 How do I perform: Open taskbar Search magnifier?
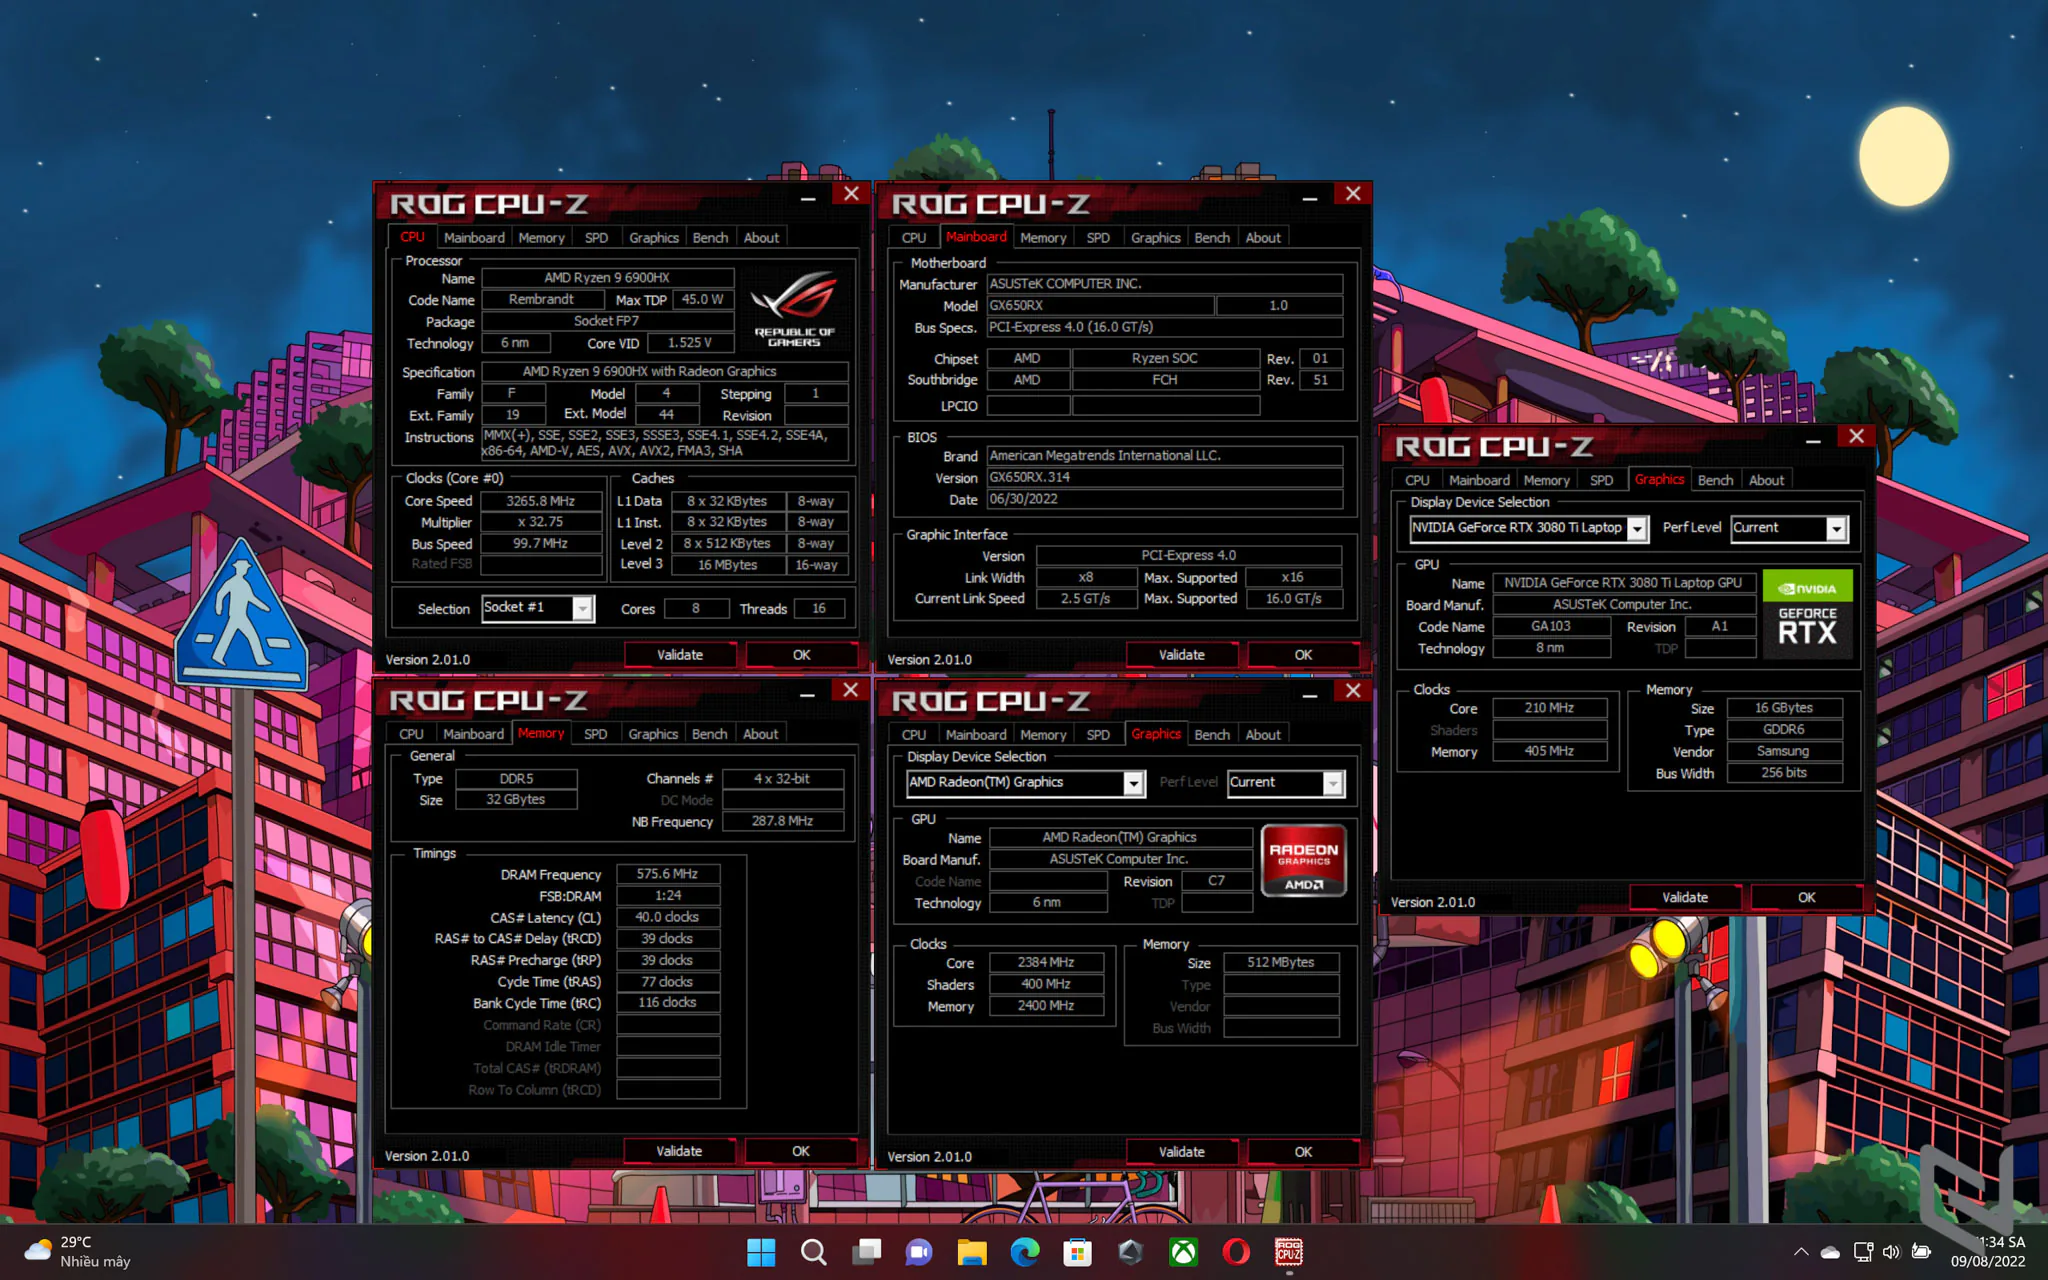tap(814, 1251)
